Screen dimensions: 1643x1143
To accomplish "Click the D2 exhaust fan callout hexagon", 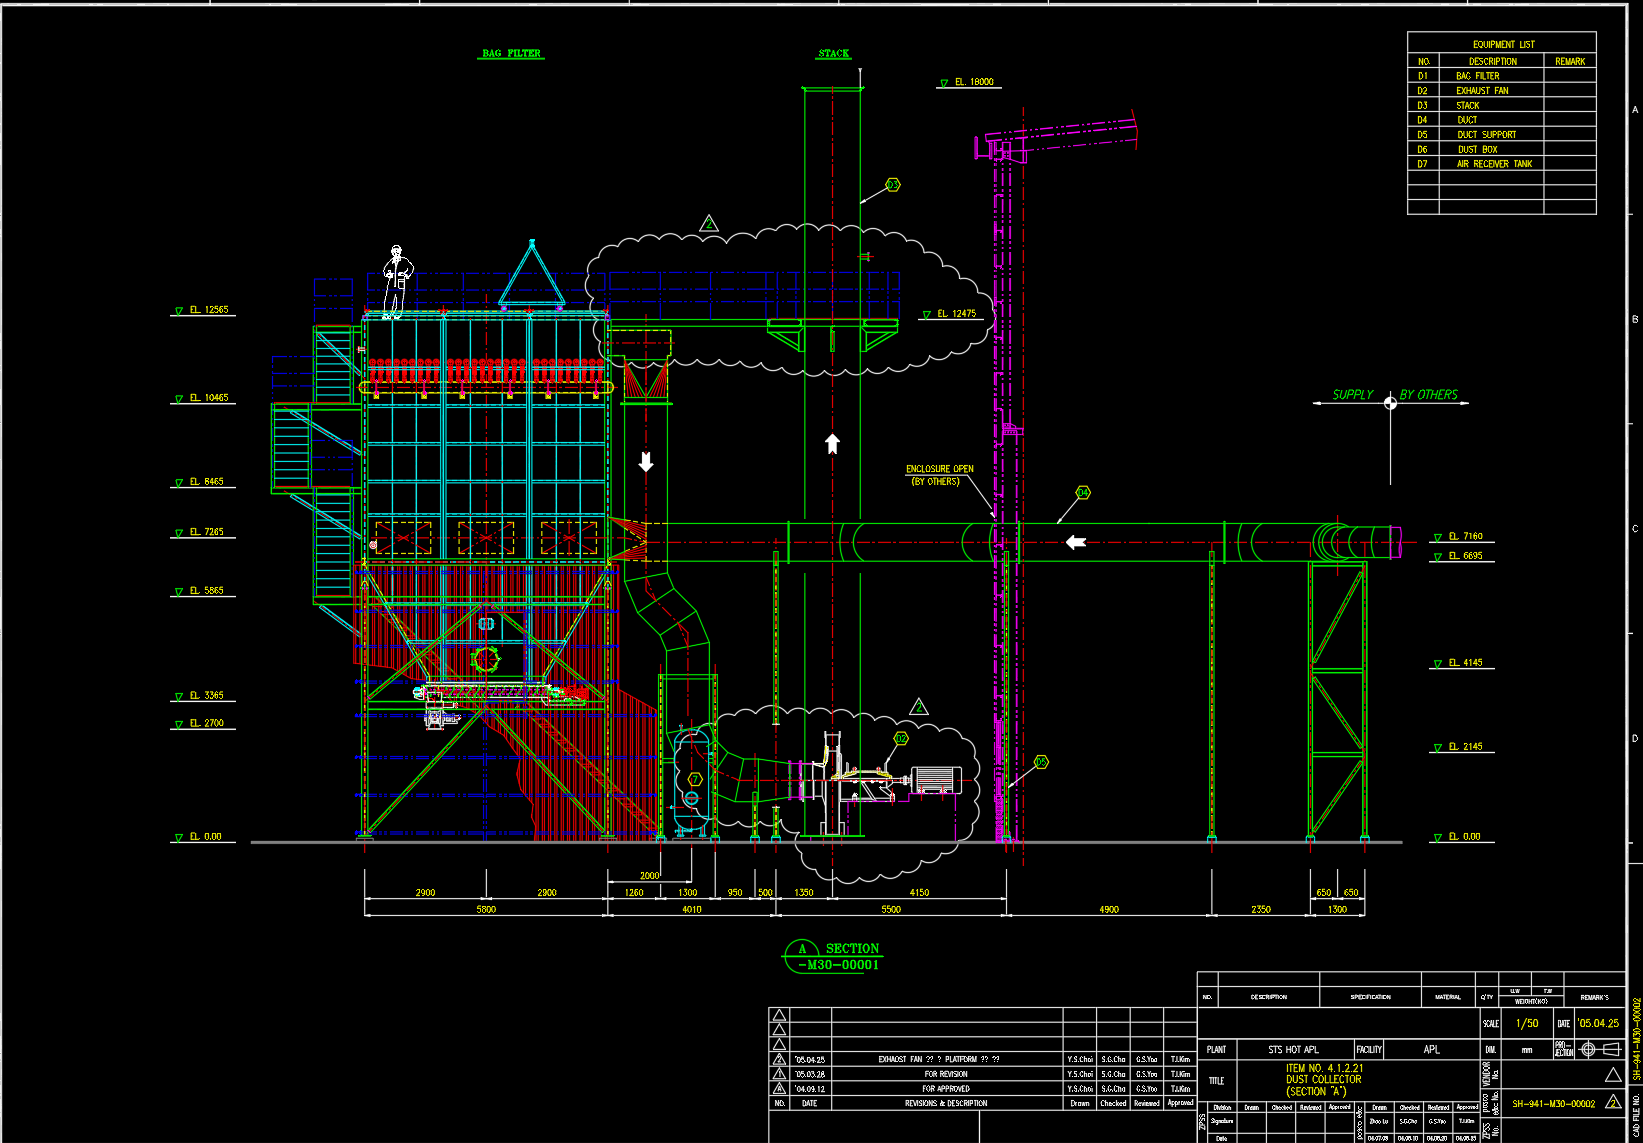I will (x=900, y=739).
